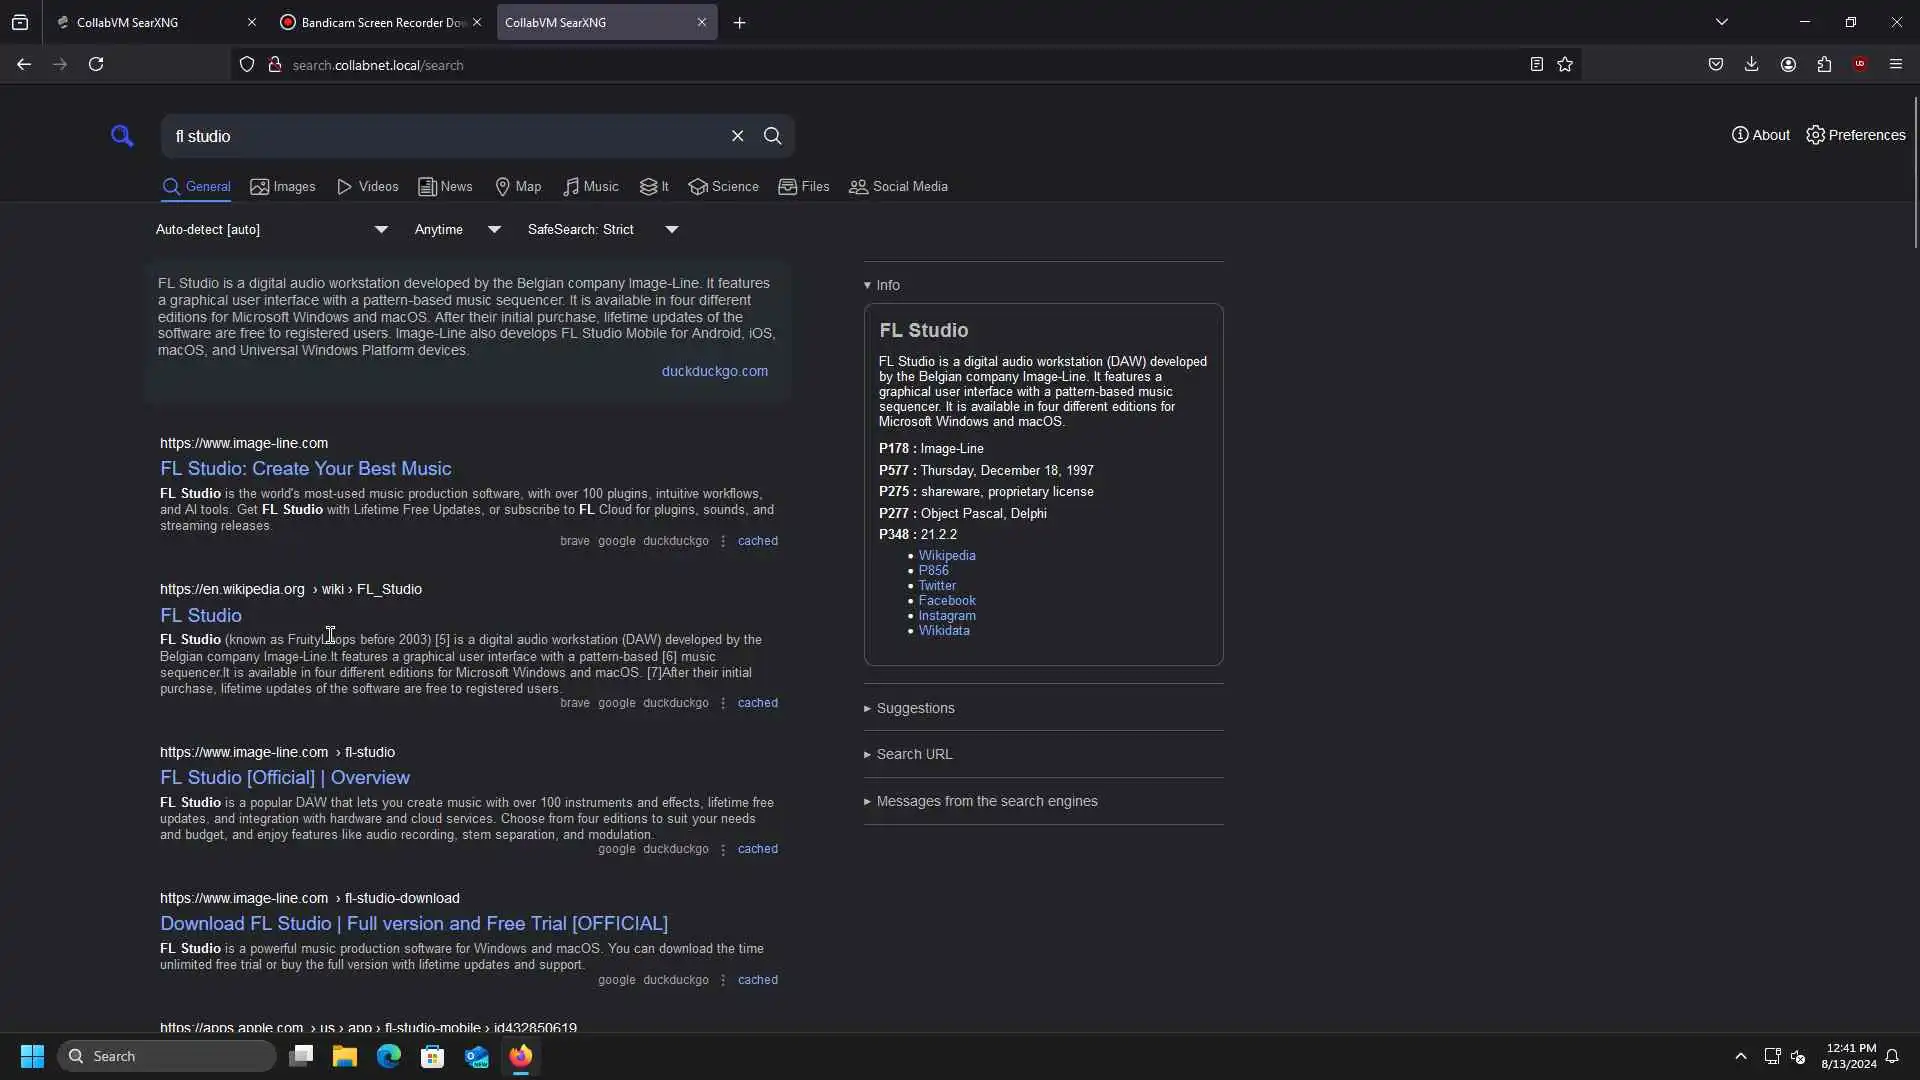Toggle reader view icon in address bar

click(1536, 64)
